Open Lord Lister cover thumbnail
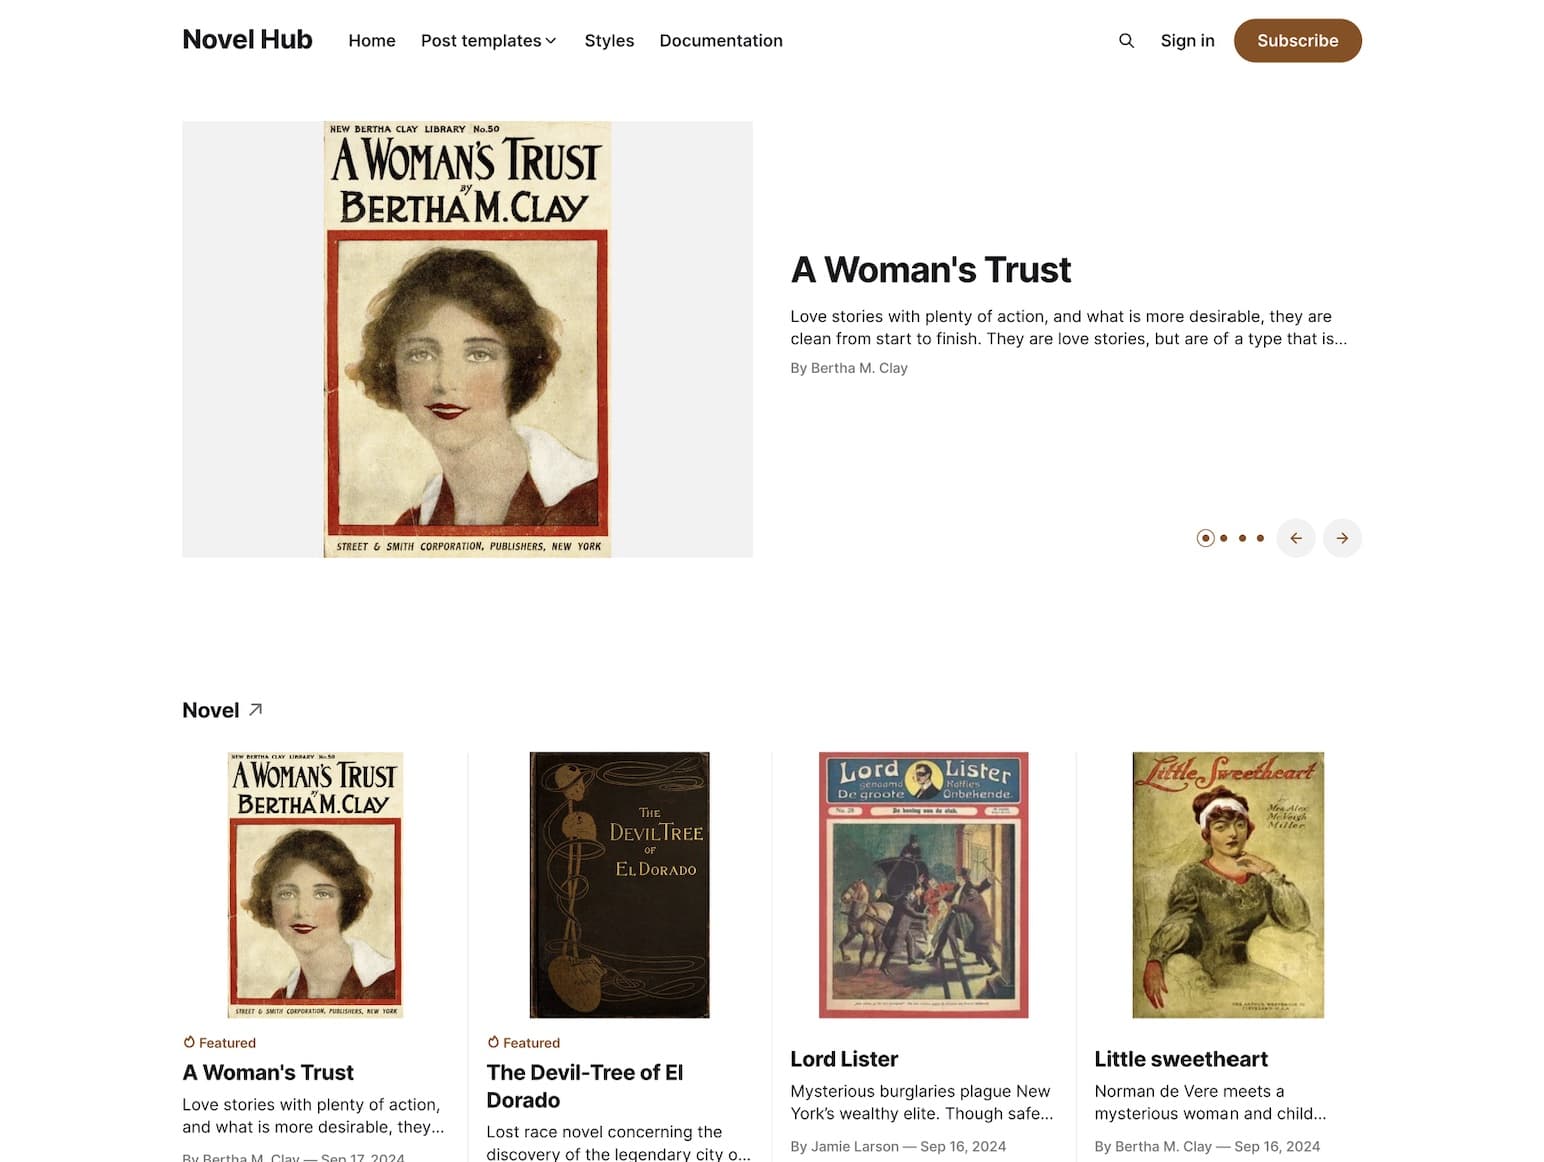This screenshot has height=1162, width=1544. pos(923,885)
